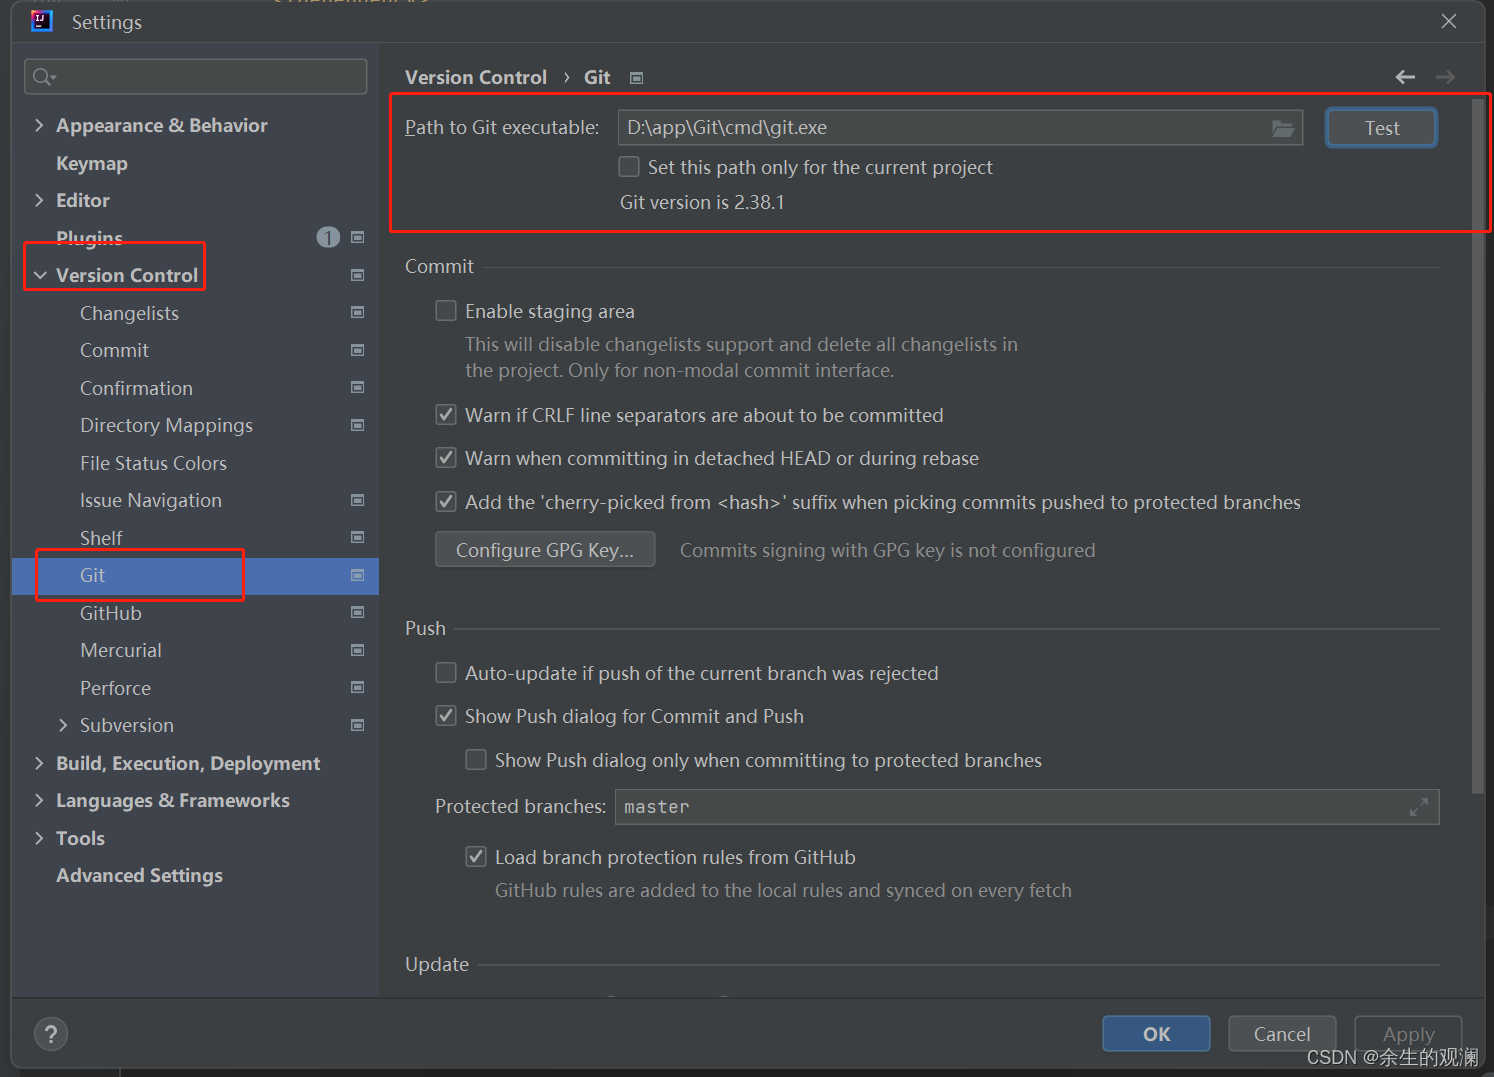This screenshot has width=1494, height=1077.
Task: Open Advanced Settings page
Action: (139, 875)
